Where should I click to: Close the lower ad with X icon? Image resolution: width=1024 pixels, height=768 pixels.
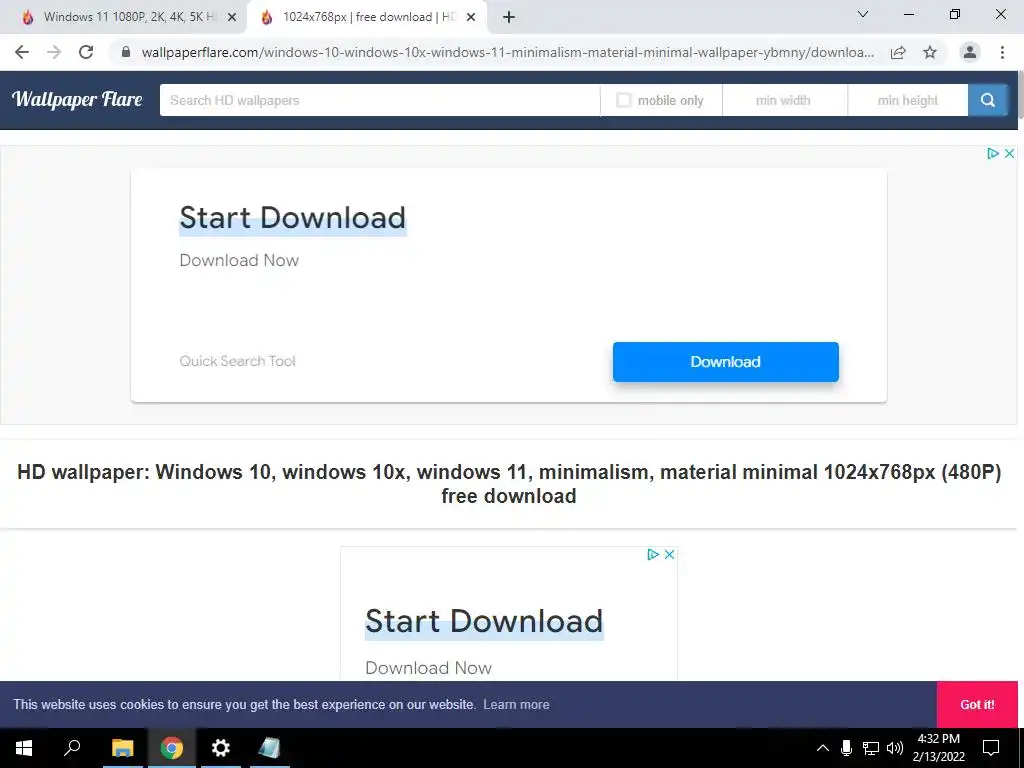669,554
